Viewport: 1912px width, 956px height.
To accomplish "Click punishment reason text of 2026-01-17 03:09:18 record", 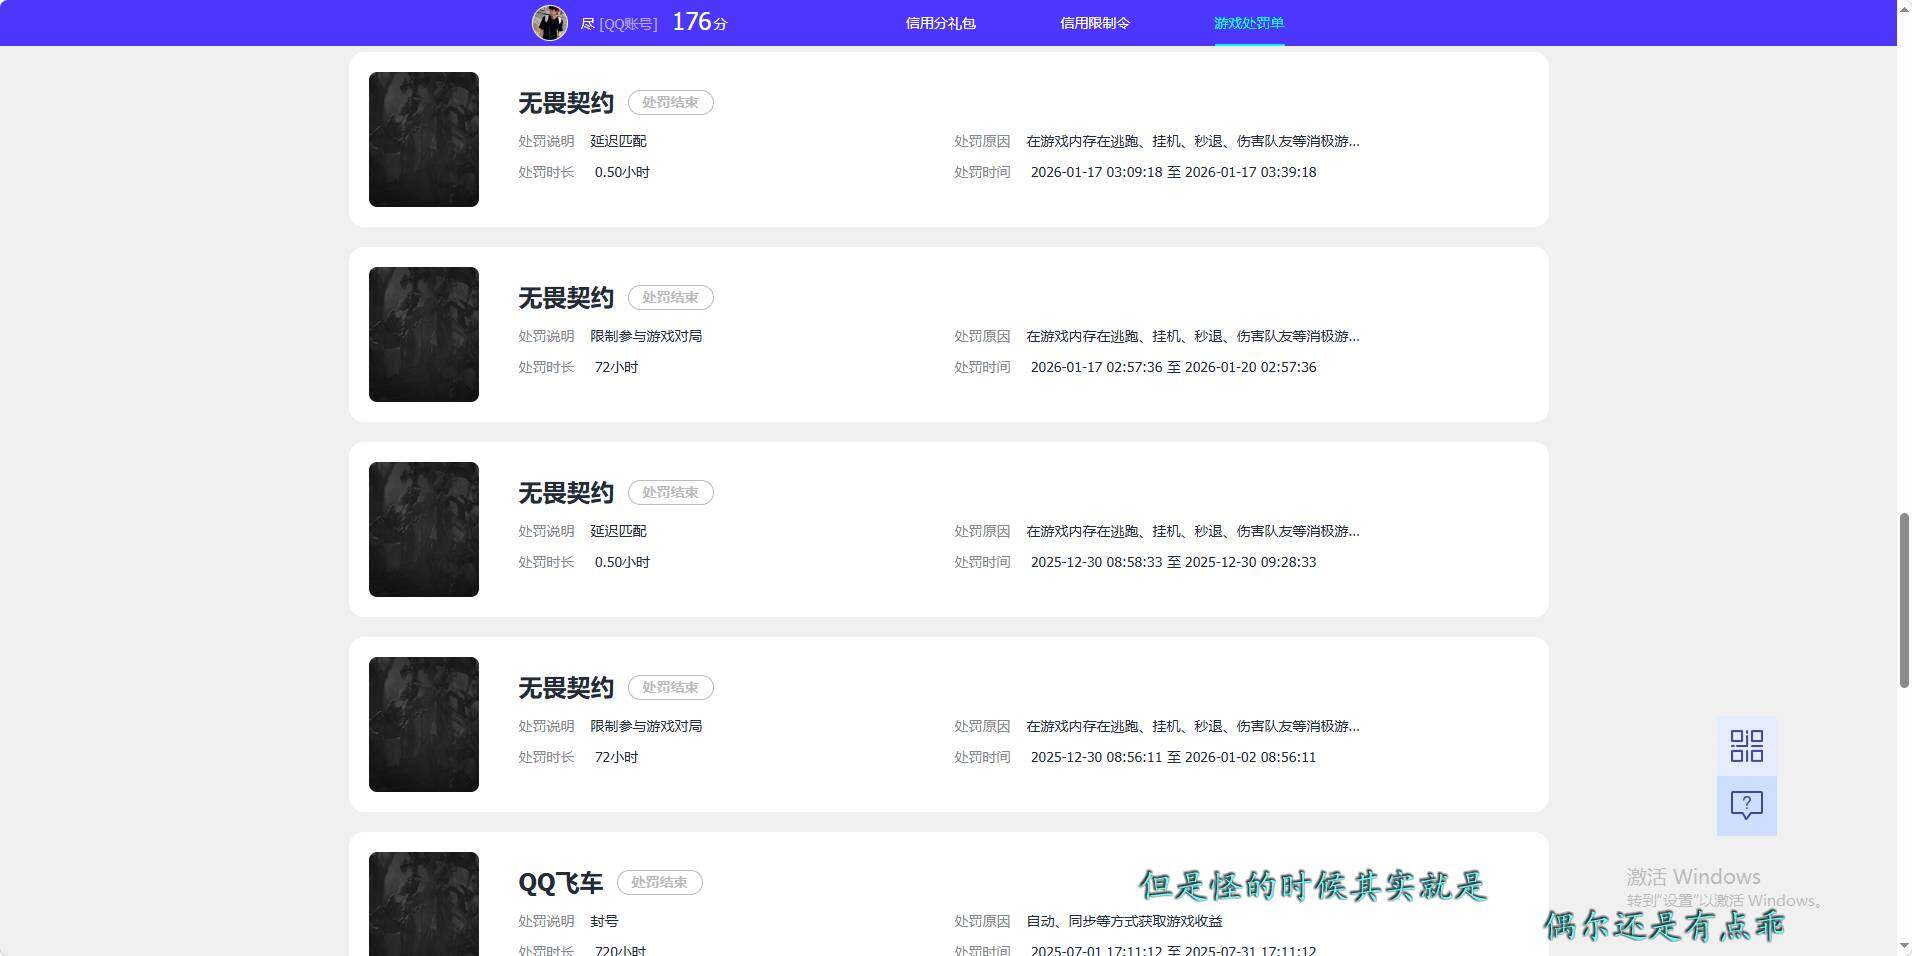I will (1193, 141).
